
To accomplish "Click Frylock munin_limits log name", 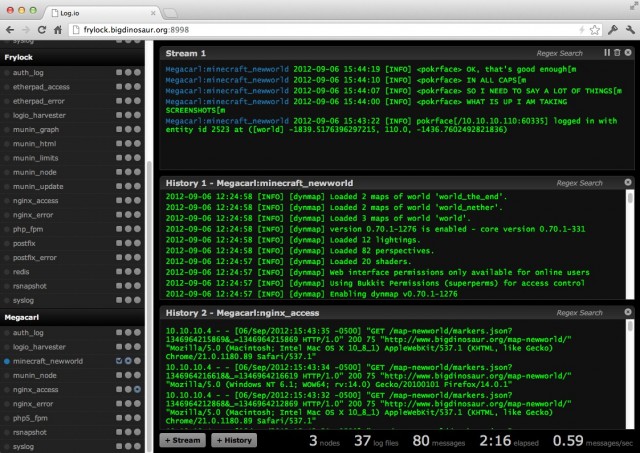I will click(x=36, y=158).
